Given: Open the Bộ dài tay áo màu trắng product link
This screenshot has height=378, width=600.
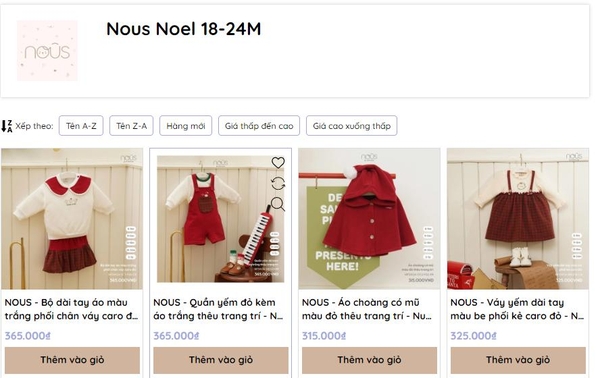Looking at the screenshot, I should [72, 309].
